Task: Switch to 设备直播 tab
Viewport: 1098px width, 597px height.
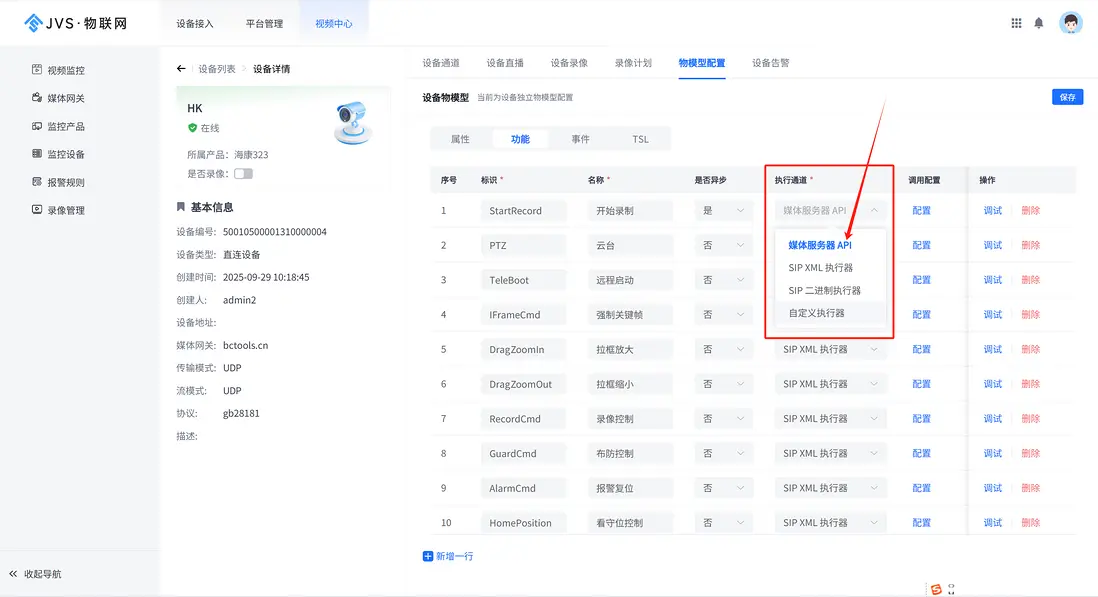Action: (x=505, y=63)
